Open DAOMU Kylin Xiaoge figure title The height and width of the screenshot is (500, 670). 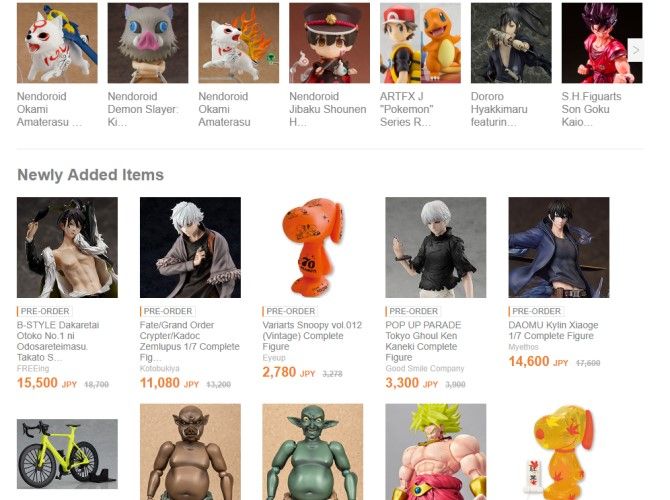coord(553,330)
